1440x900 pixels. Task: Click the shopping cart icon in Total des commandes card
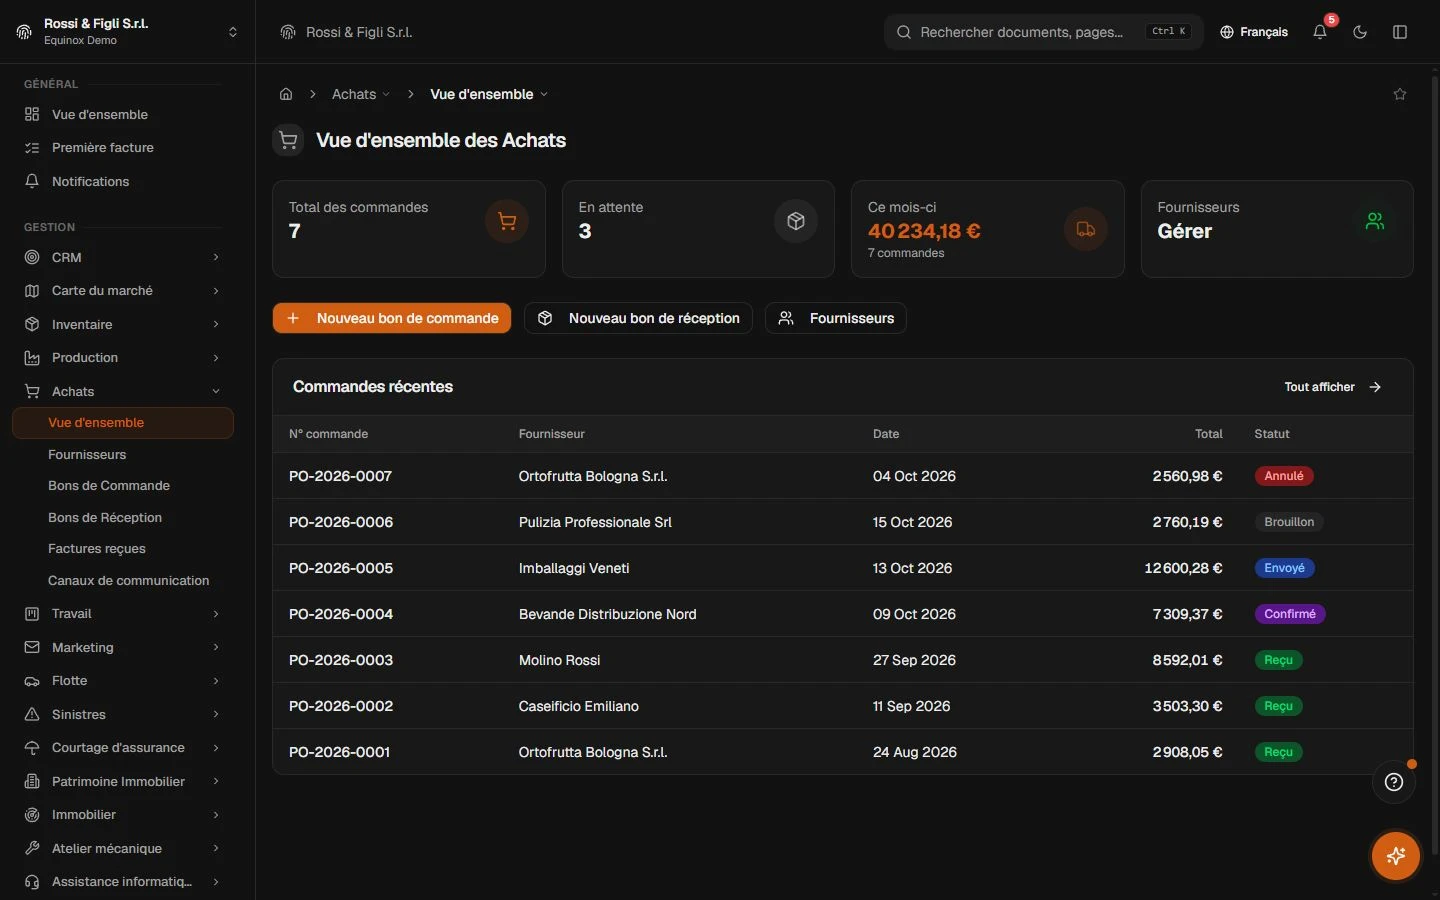point(507,221)
